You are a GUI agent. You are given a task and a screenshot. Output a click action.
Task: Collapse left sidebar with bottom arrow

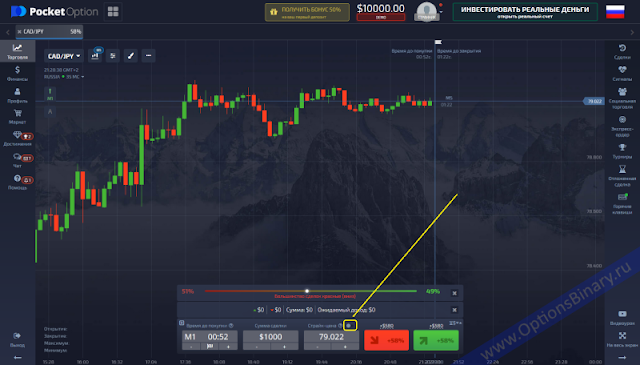pos(17,358)
